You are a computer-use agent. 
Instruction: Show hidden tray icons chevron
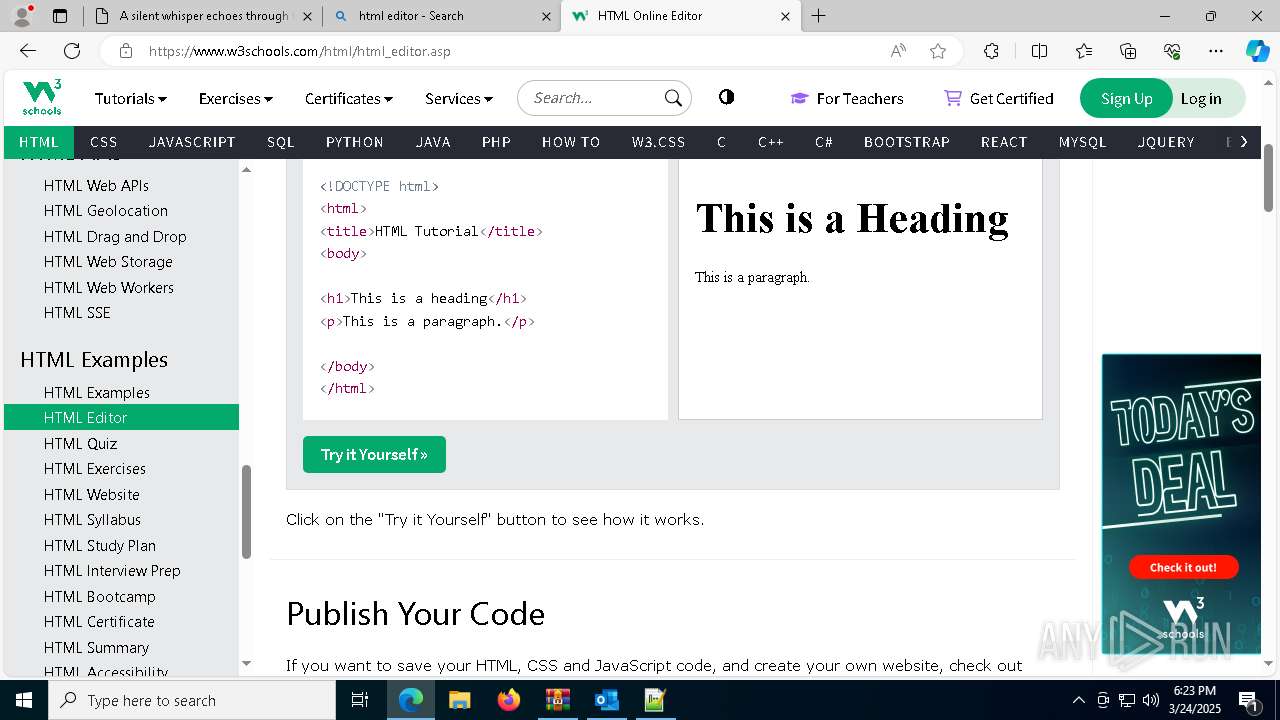[x=1078, y=700]
